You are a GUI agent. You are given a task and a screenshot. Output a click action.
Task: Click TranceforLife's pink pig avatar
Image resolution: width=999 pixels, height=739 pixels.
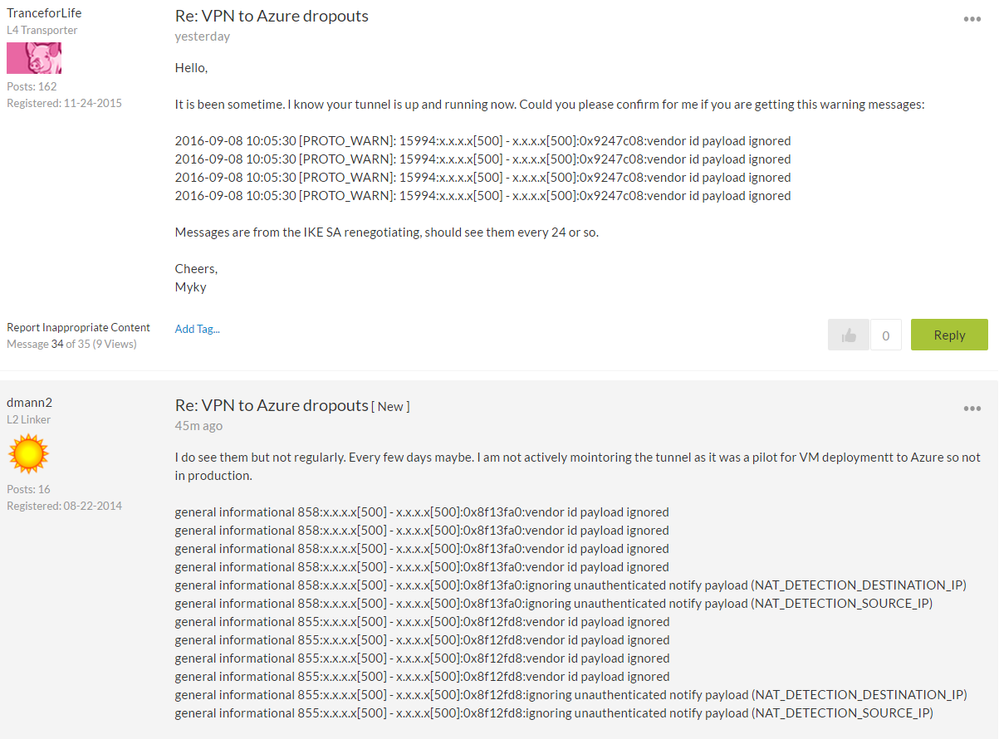[x=34, y=58]
